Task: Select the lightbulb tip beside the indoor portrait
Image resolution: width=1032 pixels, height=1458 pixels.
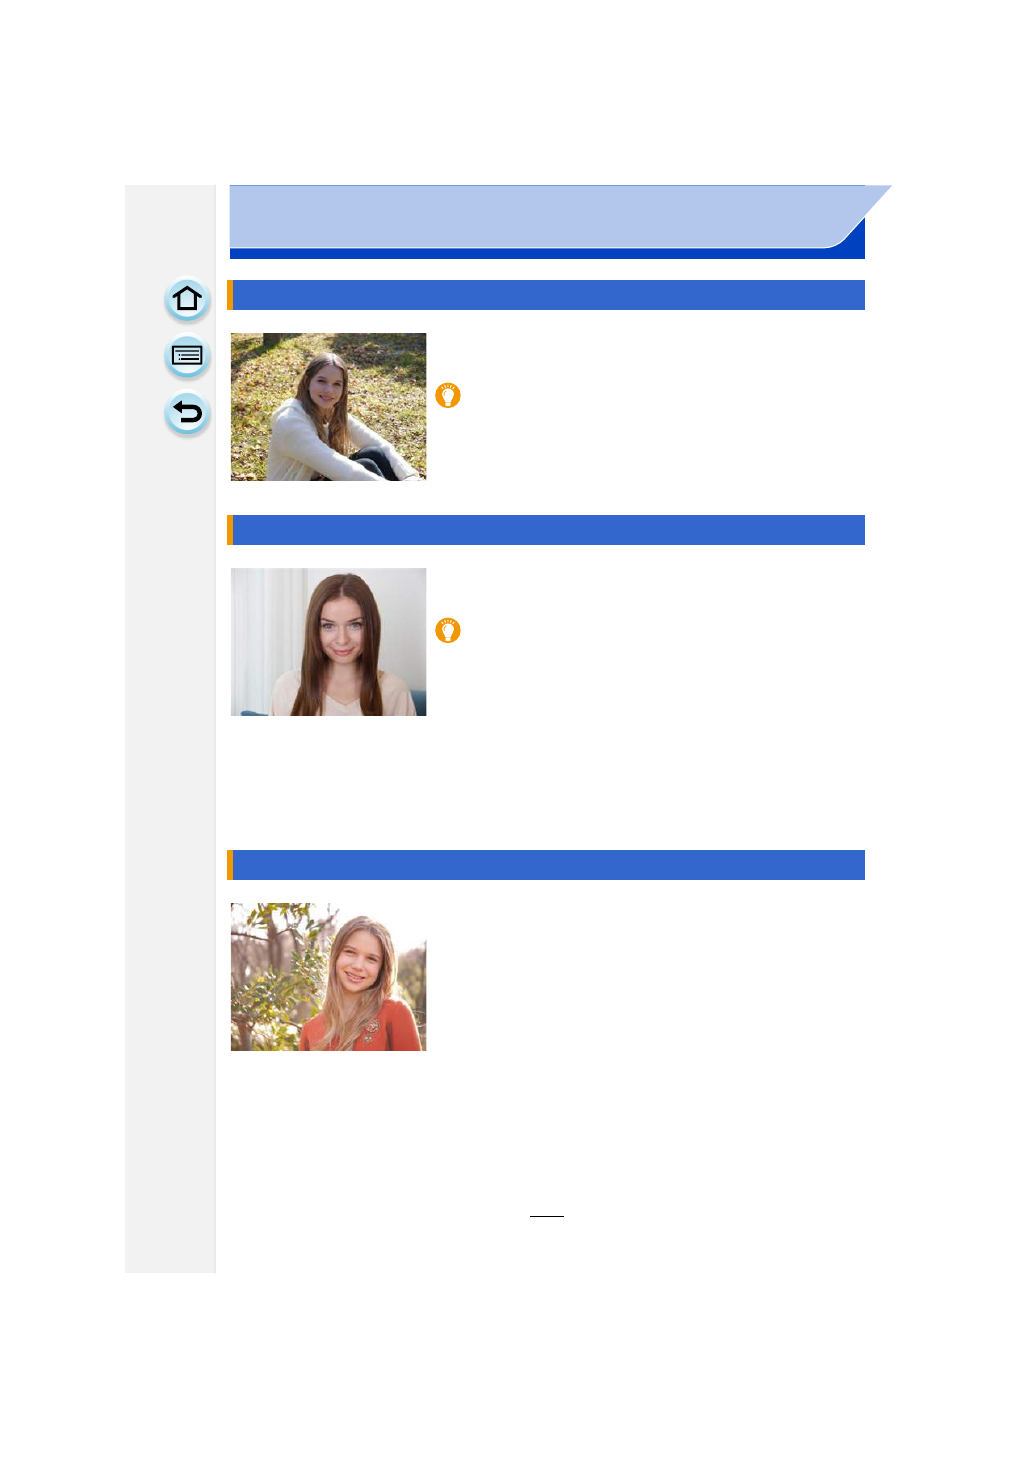Action: click(x=448, y=631)
